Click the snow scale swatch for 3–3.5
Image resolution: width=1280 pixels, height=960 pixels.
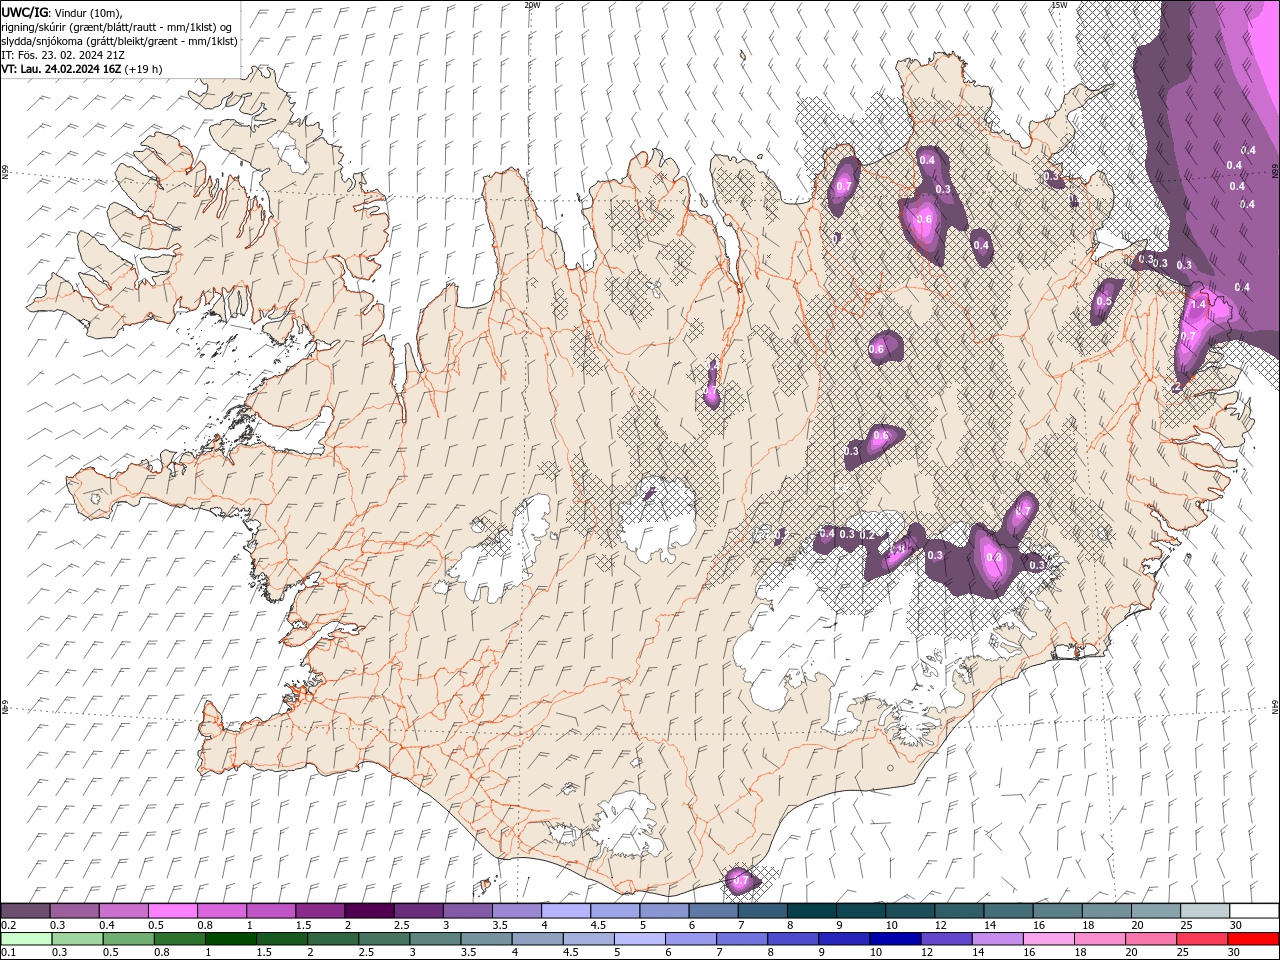tap(467, 911)
